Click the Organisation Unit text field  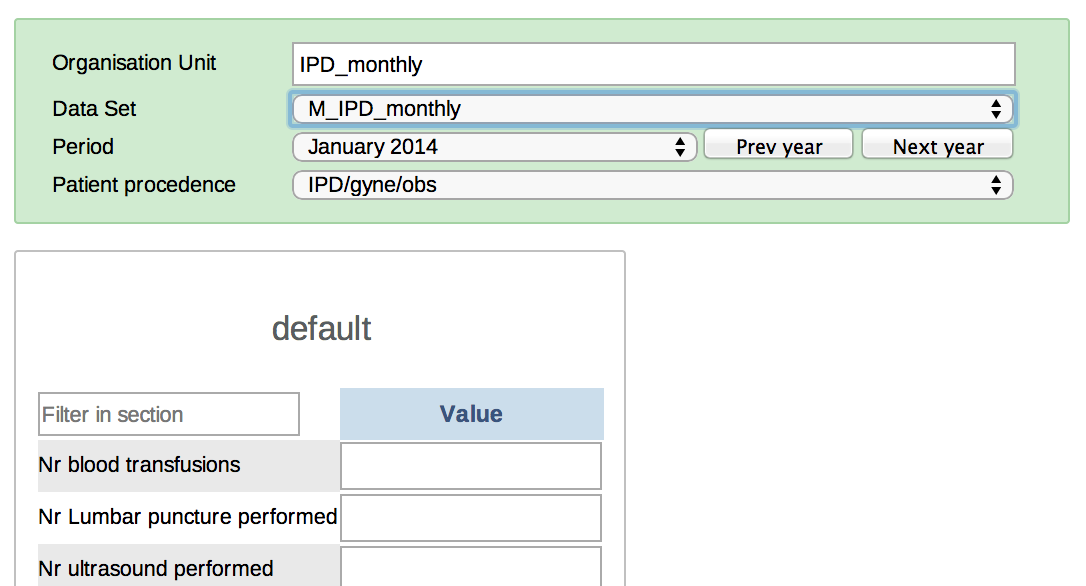click(x=654, y=64)
